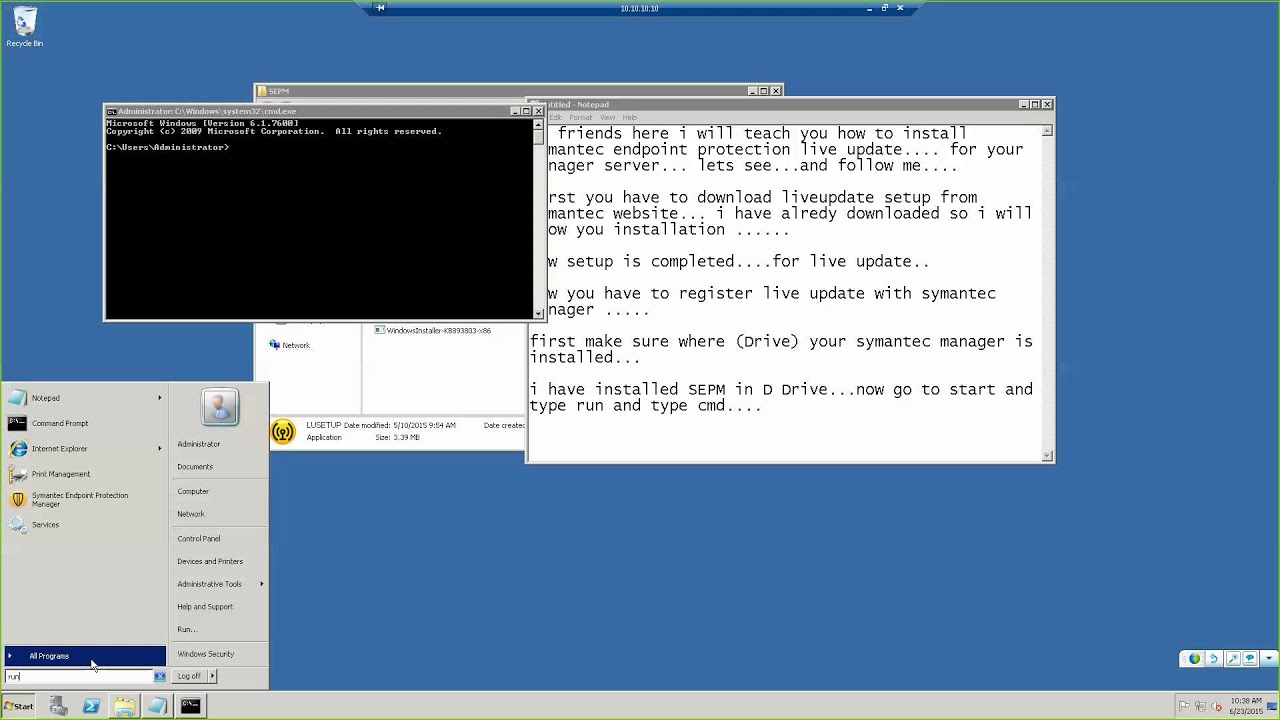The height and width of the screenshot is (720, 1280).
Task: Open Computer from the Start menu
Action: (x=193, y=492)
